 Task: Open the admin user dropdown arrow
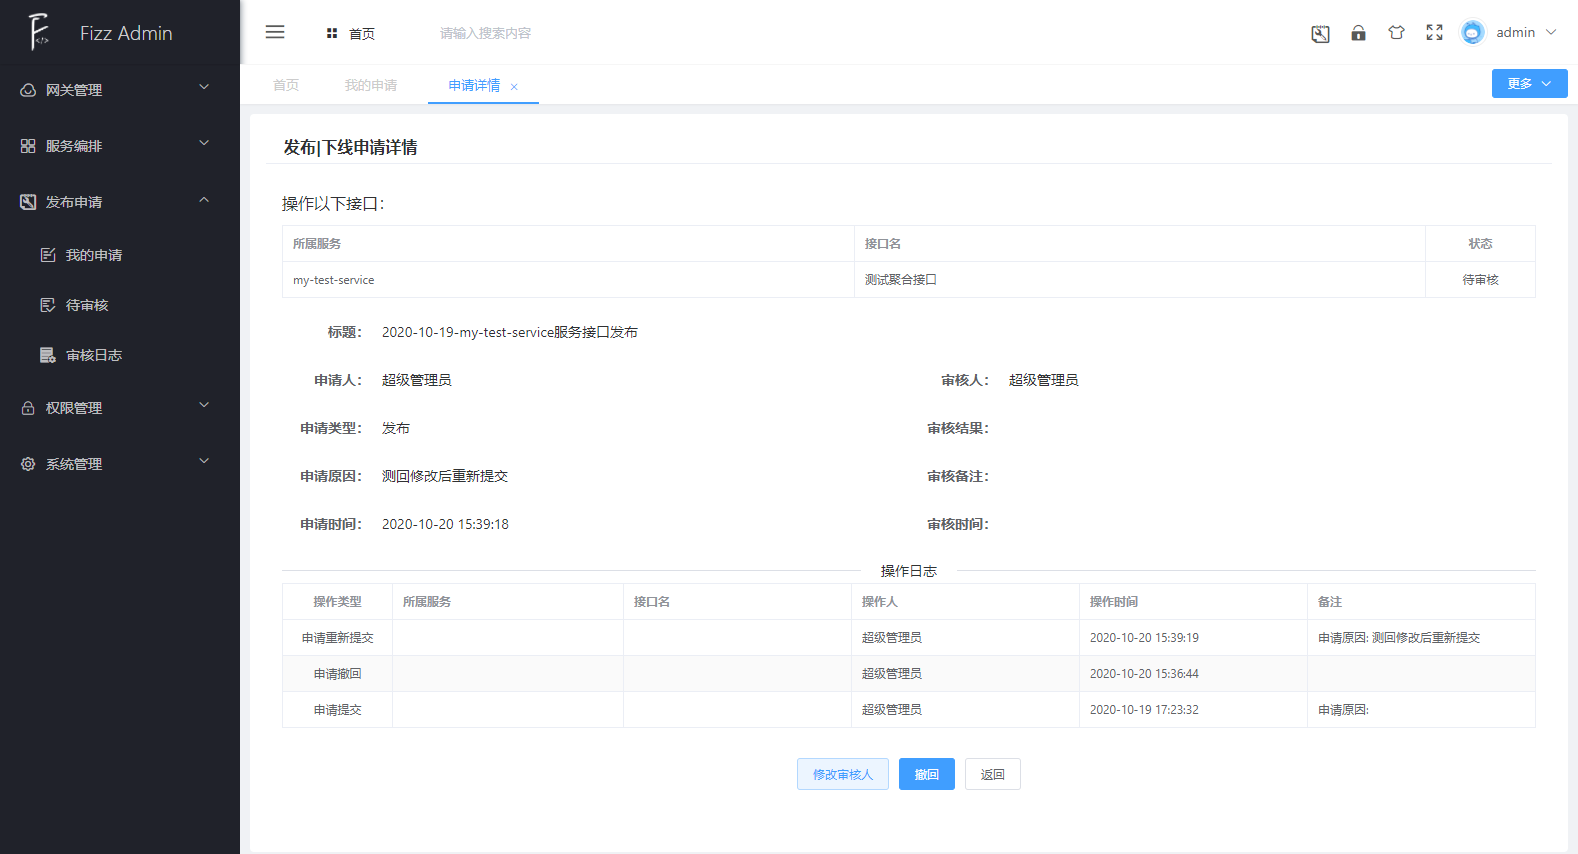point(1551,32)
